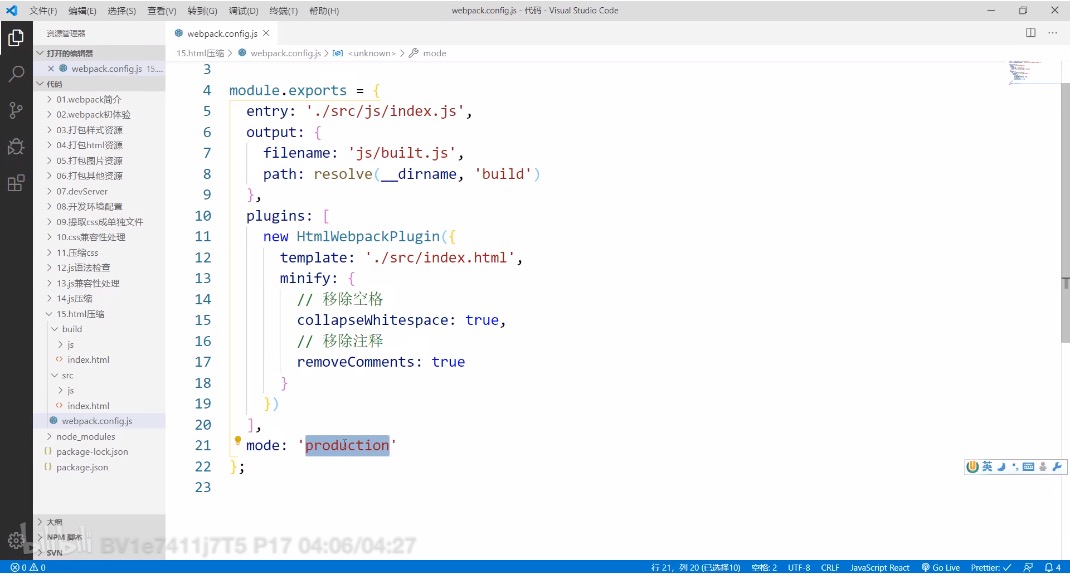The image size is (1070, 574).
Task: Open the 转到(G) menu
Action: [203, 11]
